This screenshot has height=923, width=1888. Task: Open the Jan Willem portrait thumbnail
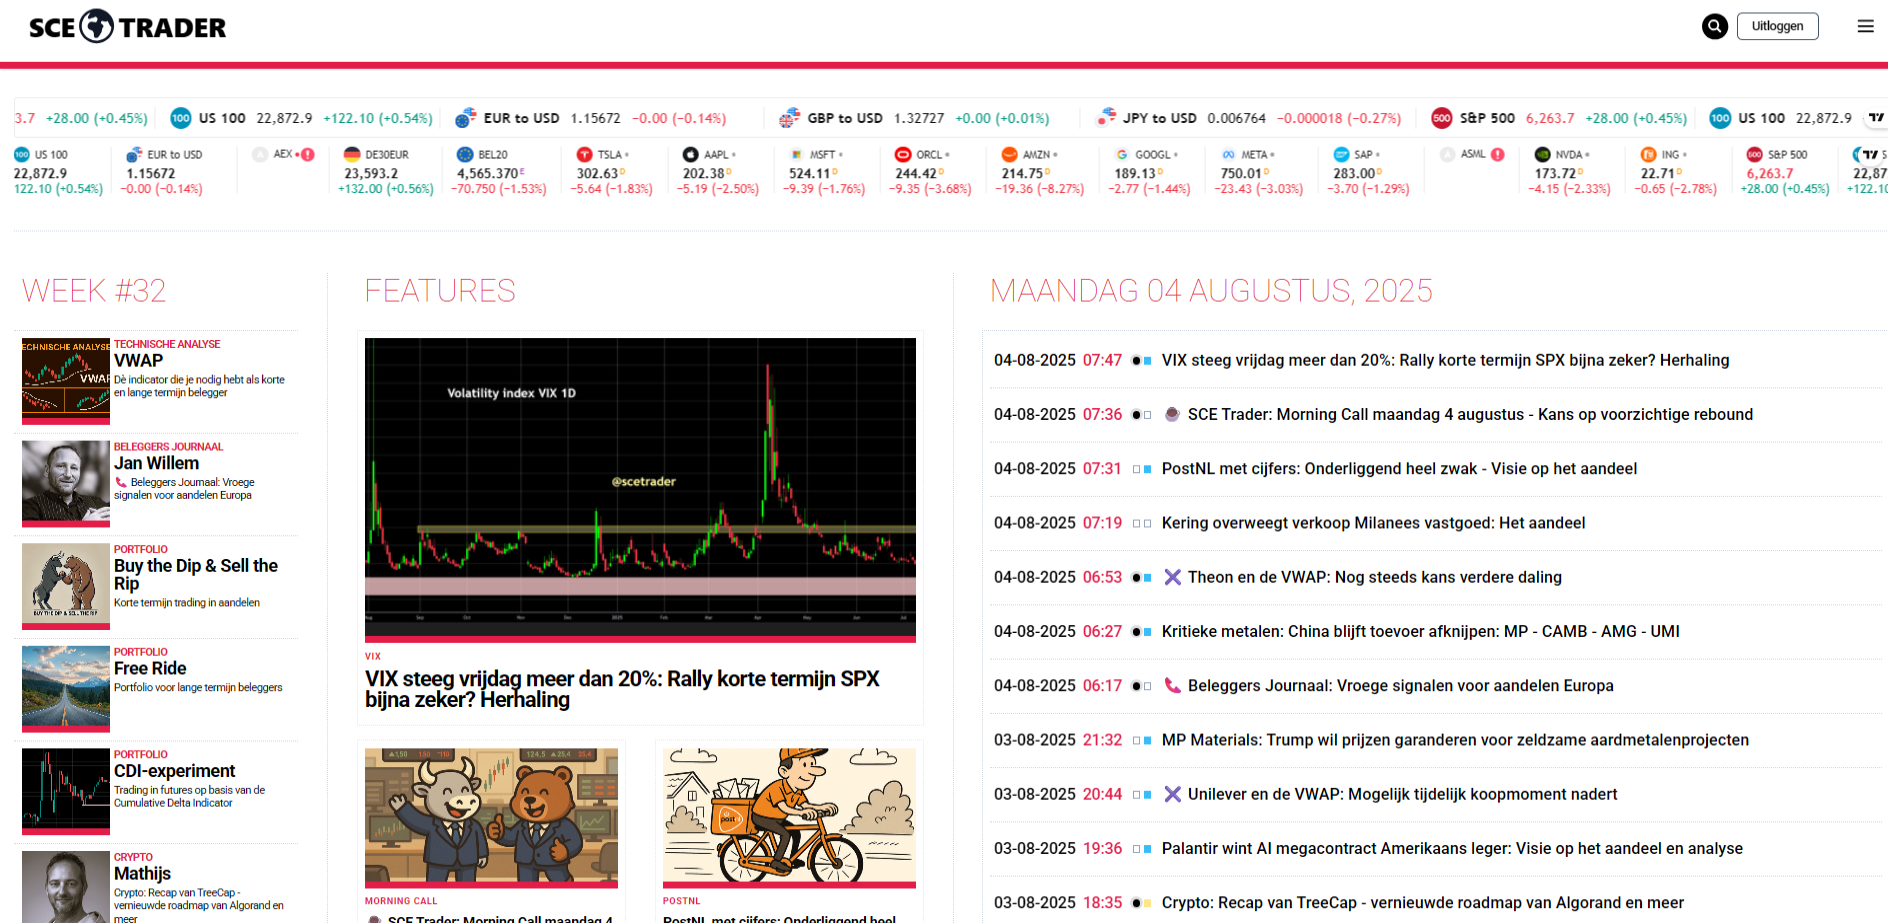[66, 484]
